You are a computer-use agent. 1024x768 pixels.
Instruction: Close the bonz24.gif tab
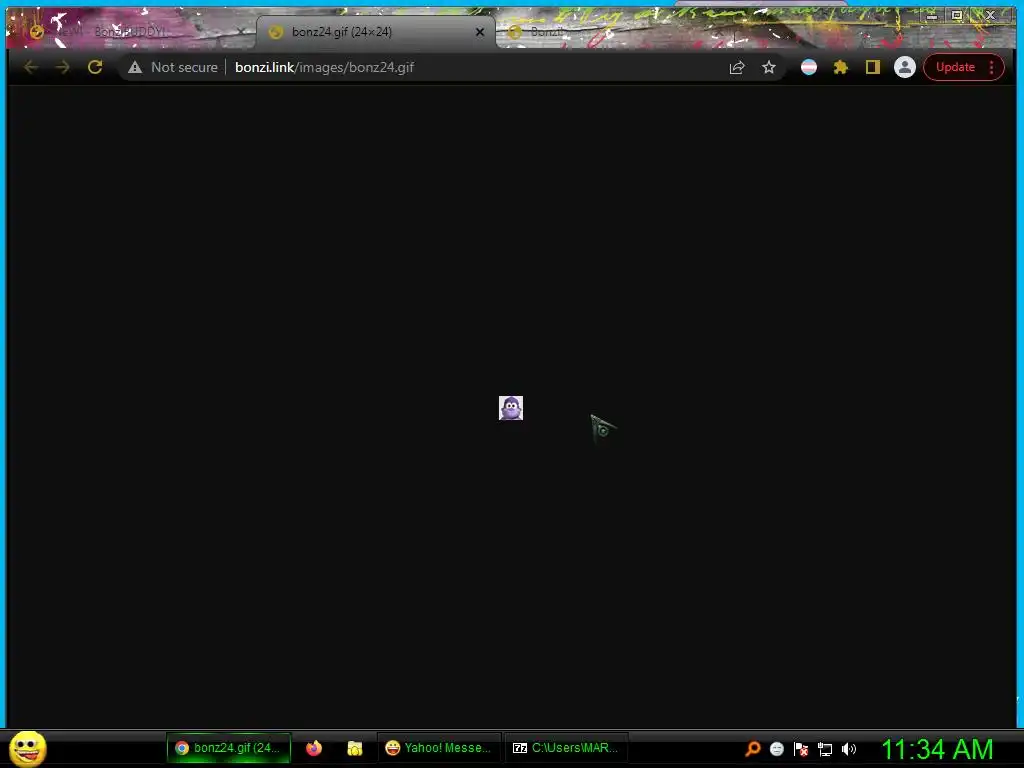(x=480, y=32)
